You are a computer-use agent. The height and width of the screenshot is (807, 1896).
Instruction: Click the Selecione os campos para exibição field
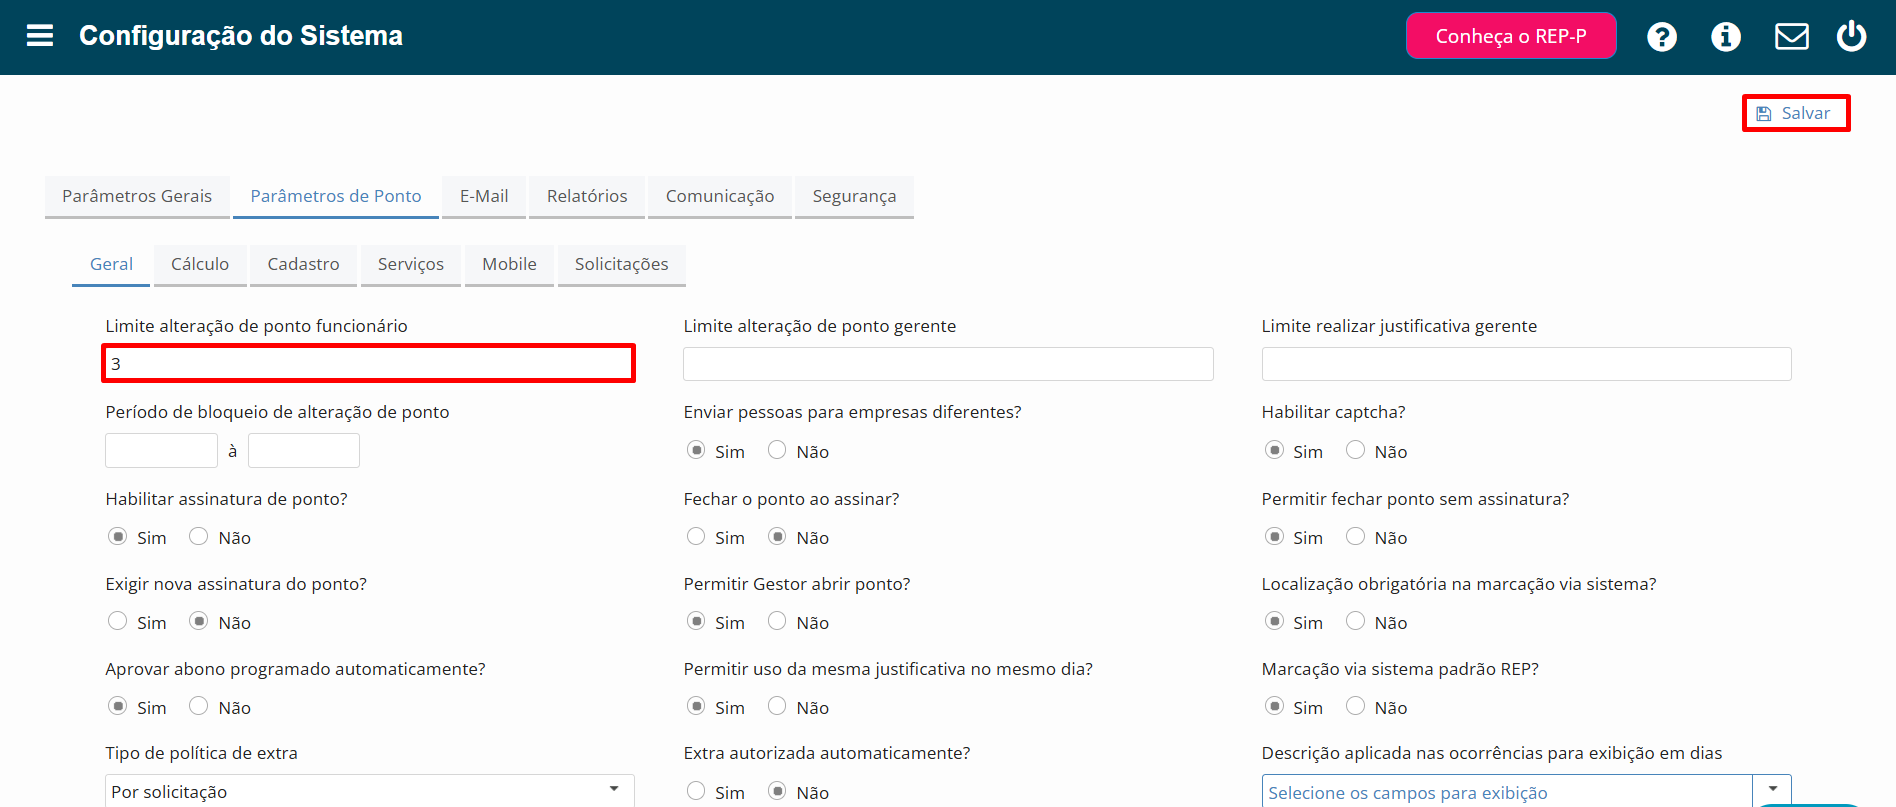[x=1507, y=792]
